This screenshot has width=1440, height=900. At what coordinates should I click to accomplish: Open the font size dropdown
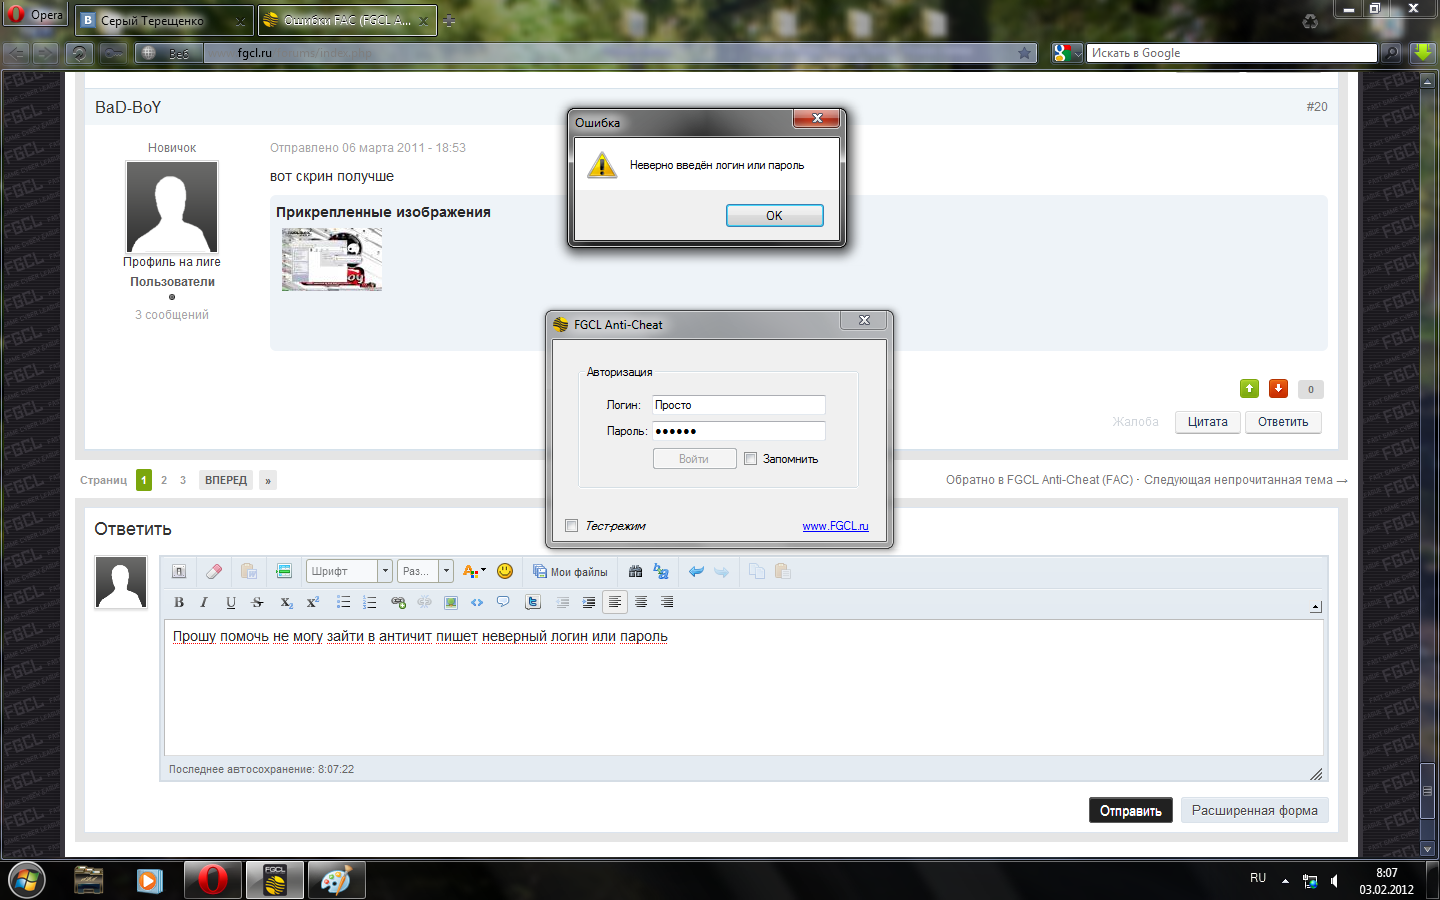426,571
